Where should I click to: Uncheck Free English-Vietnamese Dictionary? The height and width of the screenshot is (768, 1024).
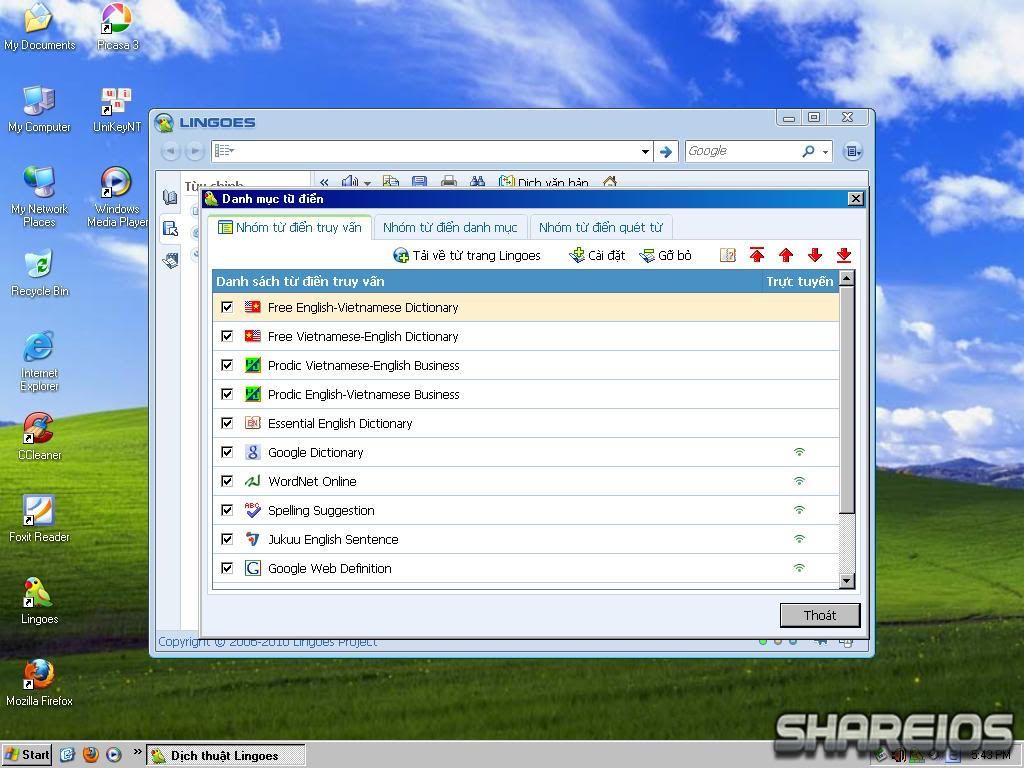(227, 307)
